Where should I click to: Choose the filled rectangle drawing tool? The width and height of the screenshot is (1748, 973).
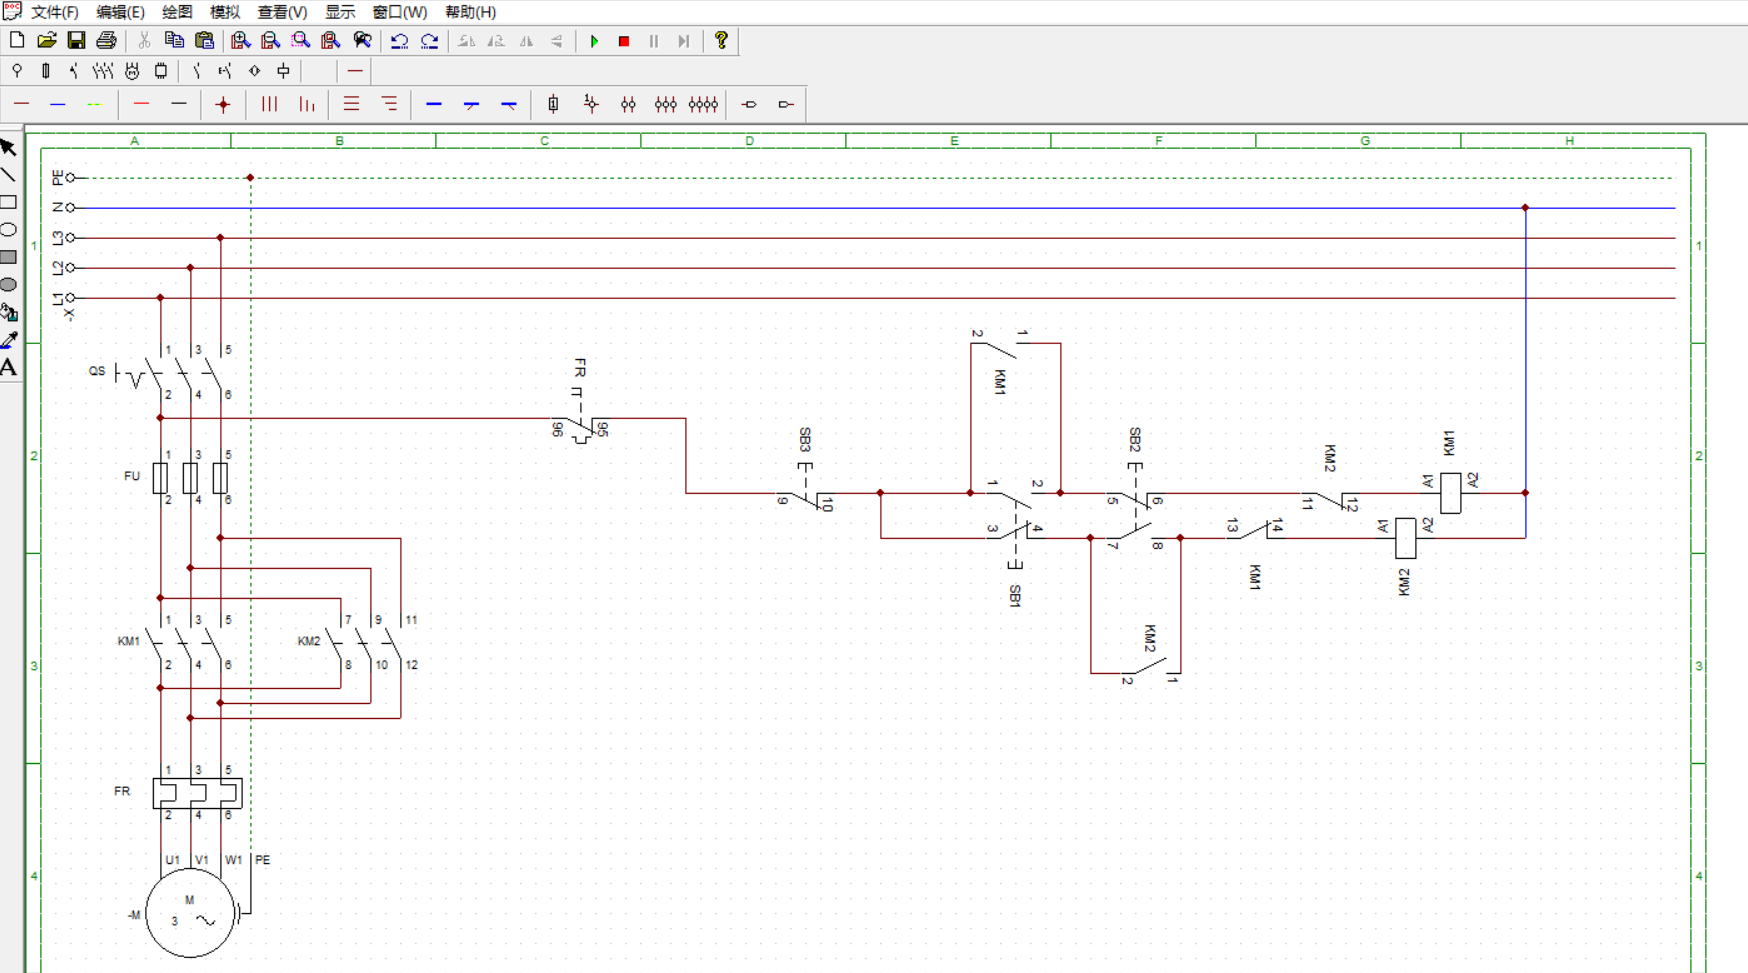click(9, 257)
